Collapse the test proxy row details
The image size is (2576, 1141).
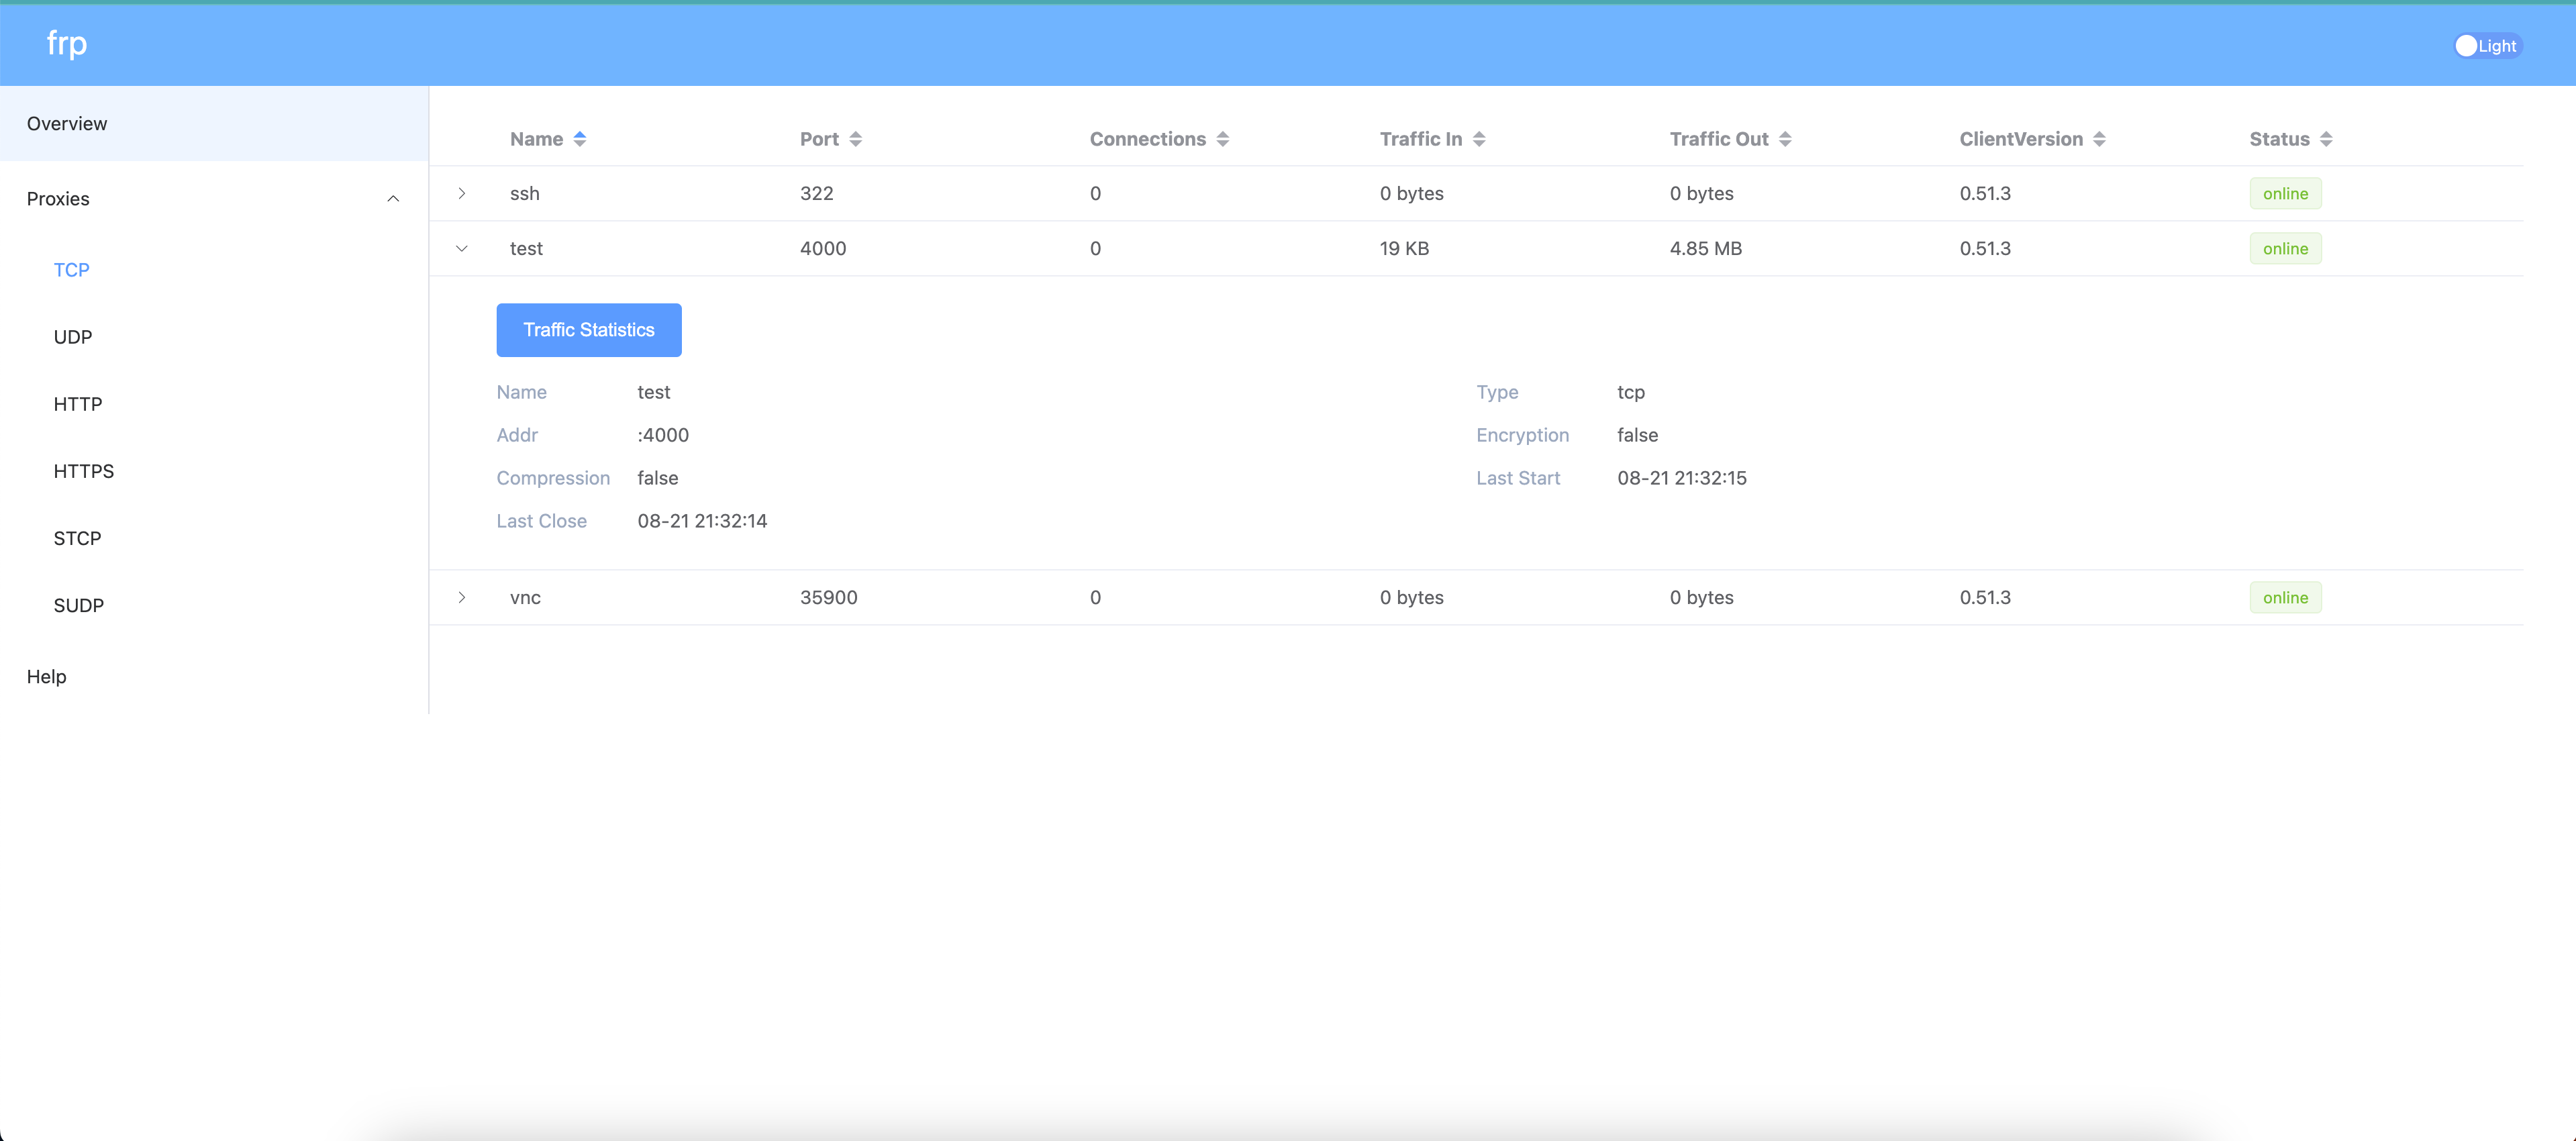pos(462,248)
